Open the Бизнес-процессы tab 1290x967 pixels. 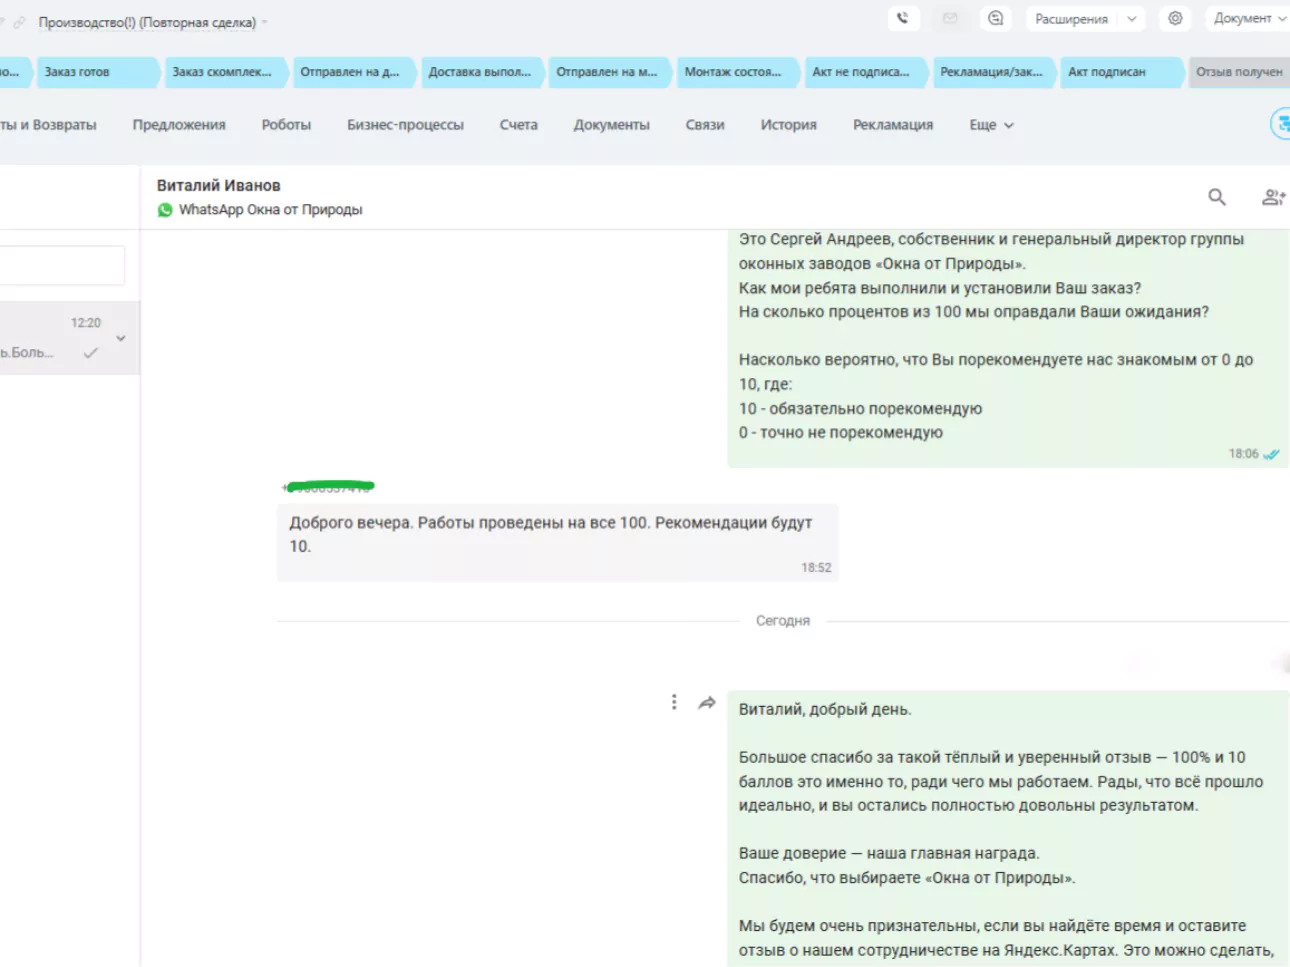click(x=405, y=125)
